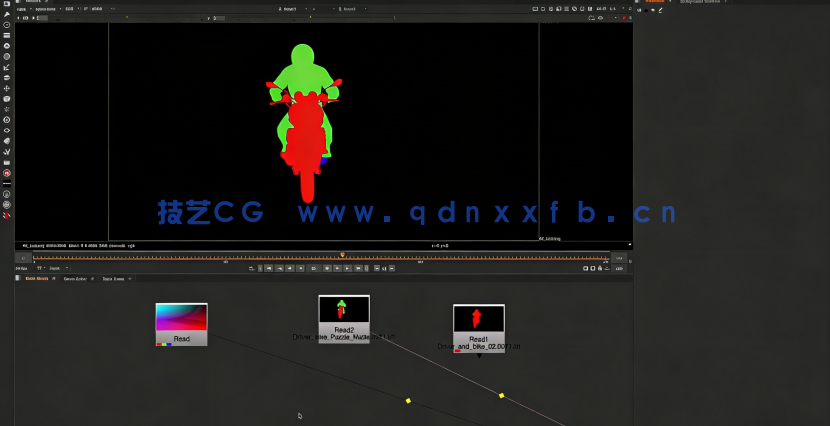Click the pencil edit icon in Properties panel

(660, 10)
